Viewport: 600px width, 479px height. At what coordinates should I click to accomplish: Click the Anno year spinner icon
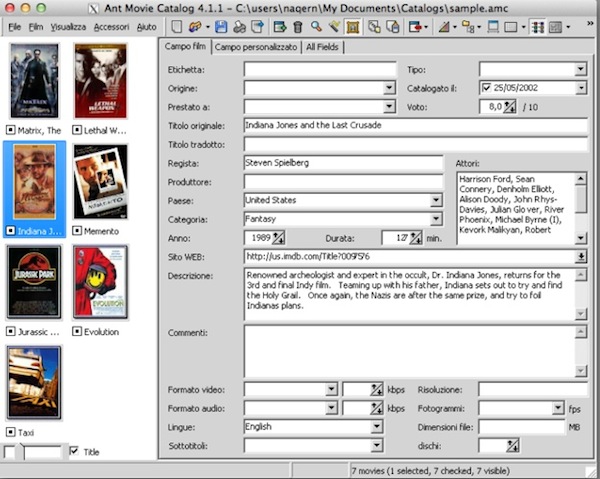click(x=278, y=238)
